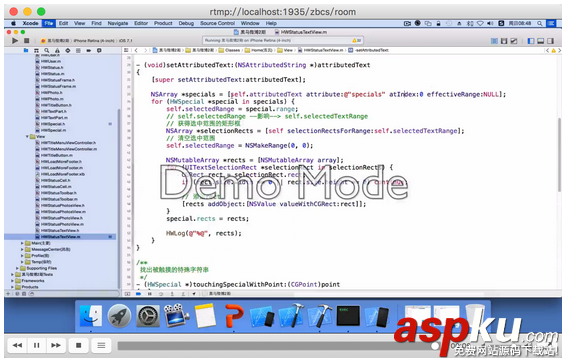Select HWStatusTextView.m in file navigator
This screenshot has height=363, width=564.
[60, 237]
